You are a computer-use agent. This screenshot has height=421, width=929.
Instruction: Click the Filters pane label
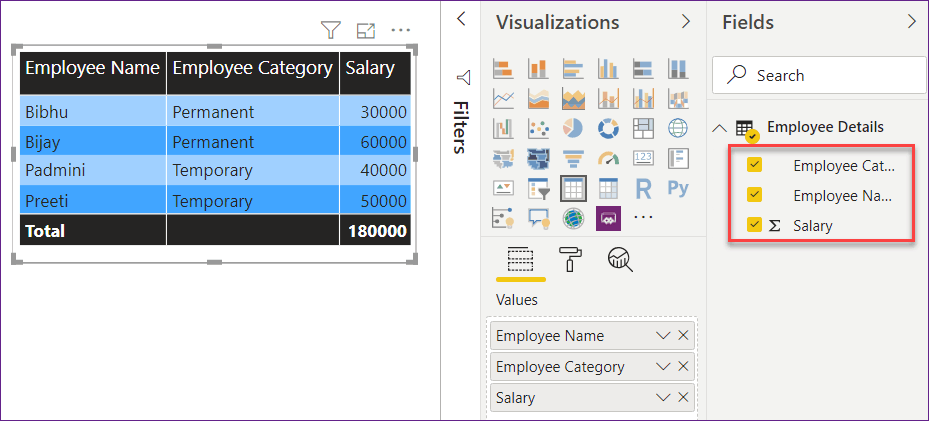tap(462, 127)
